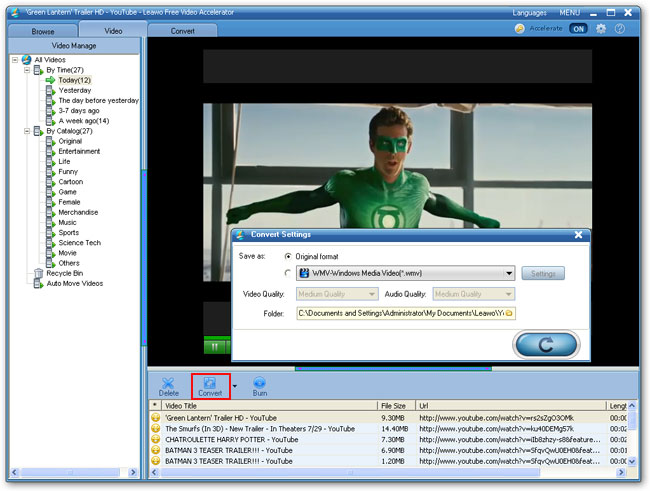650x491 pixels.
Task: Click the File Size column header
Action: pos(396,406)
